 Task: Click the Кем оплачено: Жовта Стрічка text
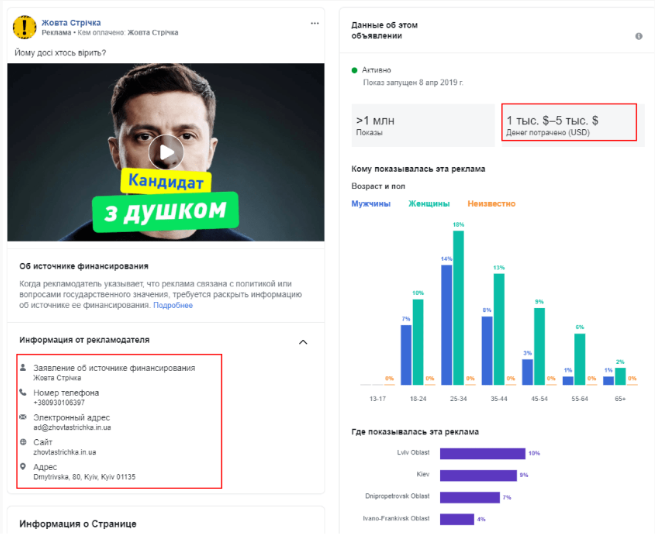[x=128, y=33]
